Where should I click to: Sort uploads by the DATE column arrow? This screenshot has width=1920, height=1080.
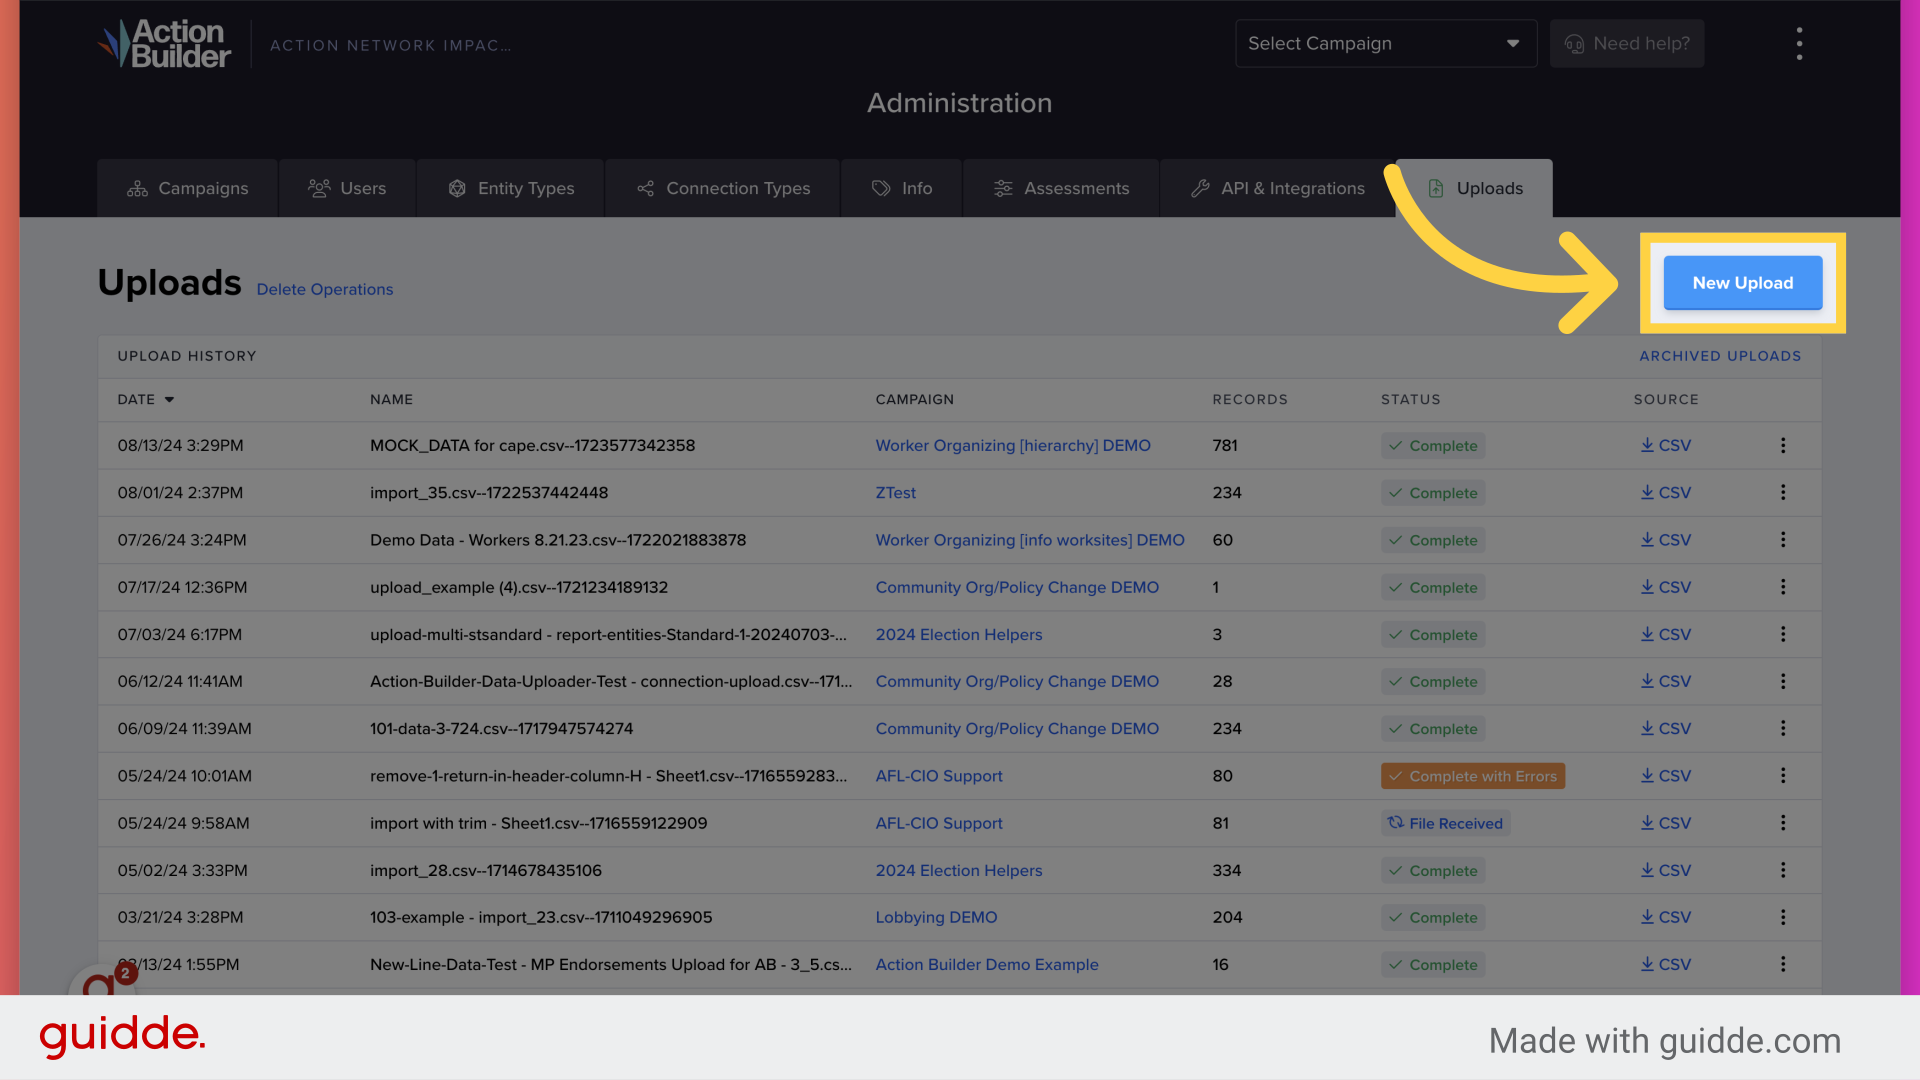[x=169, y=400]
